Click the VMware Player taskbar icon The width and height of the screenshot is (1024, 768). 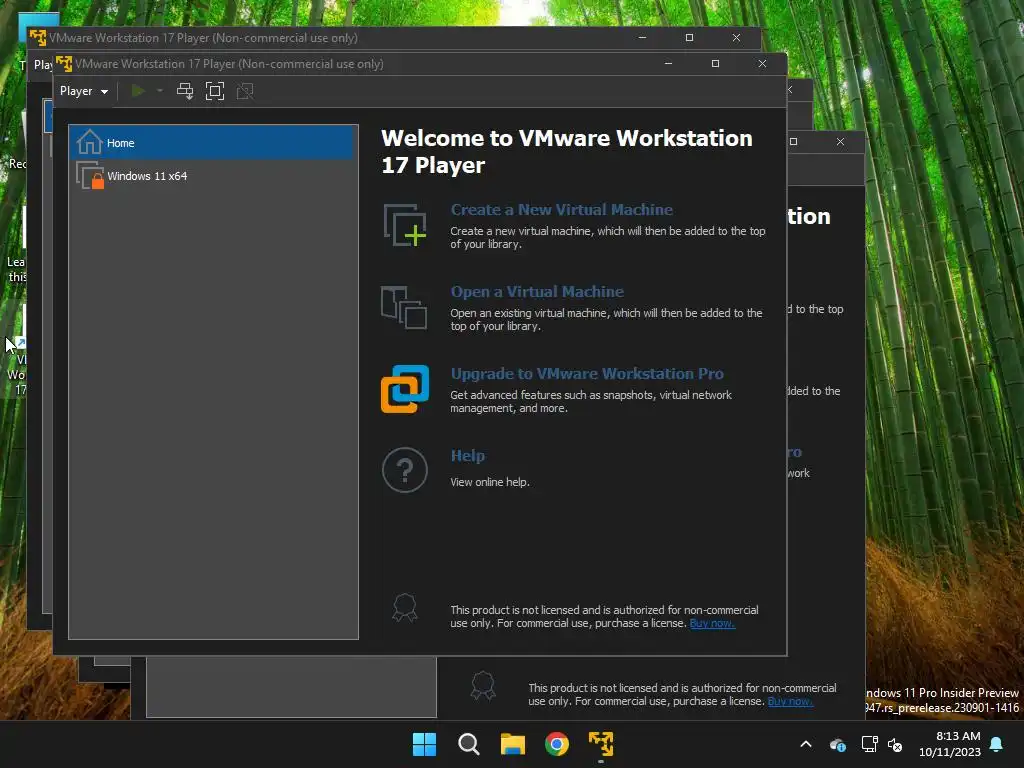pos(601,744)
